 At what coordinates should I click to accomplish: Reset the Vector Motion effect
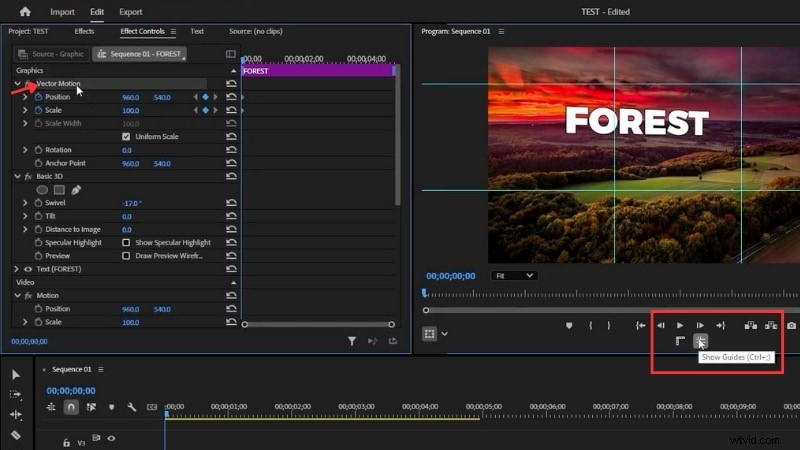point(231,83)
